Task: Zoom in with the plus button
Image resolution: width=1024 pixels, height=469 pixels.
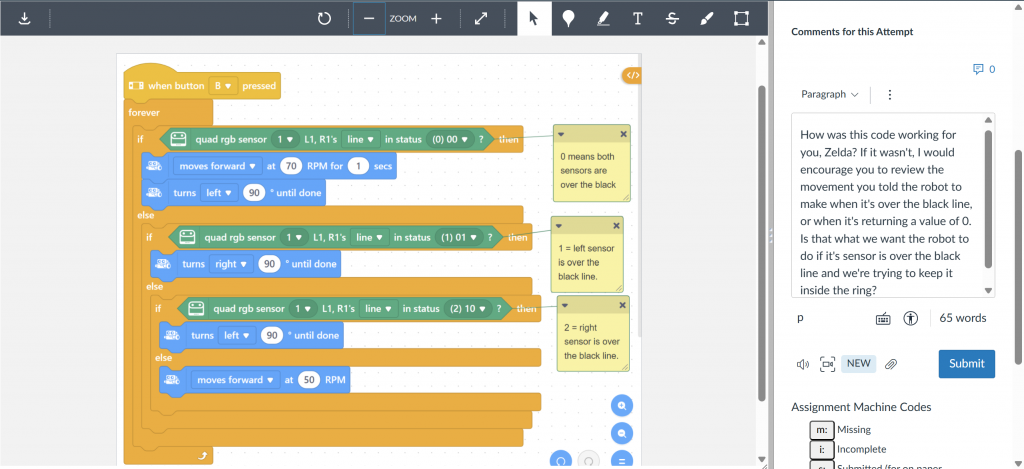Action: tap(436, 19)
